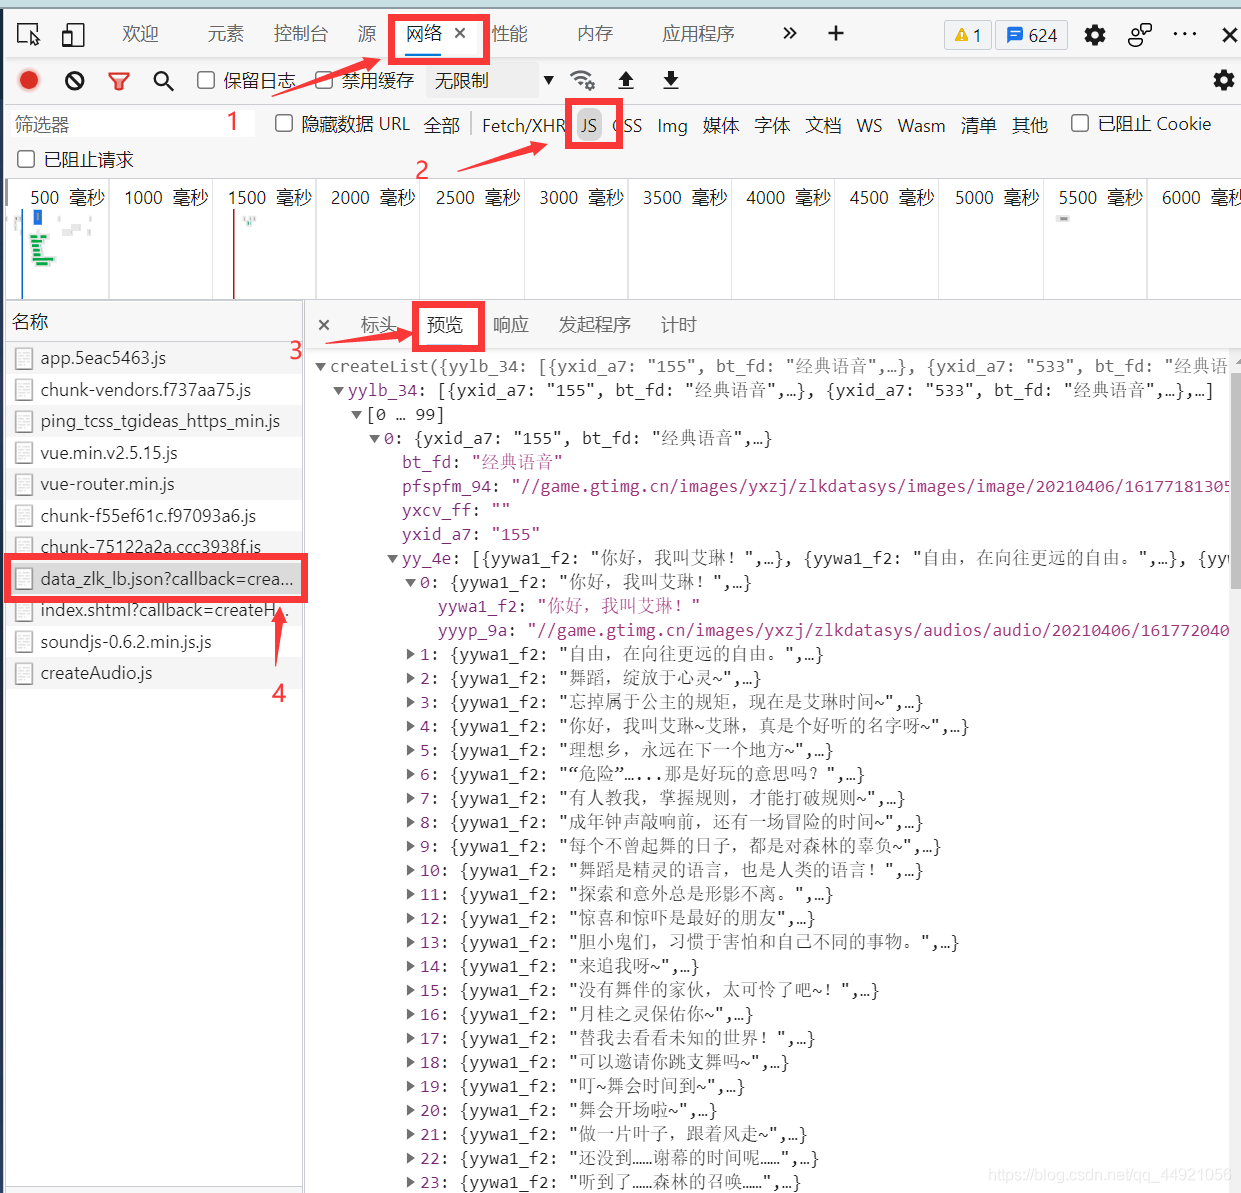Toggle device emulation icon
The height and width of the screenshot is (1193, 1241).
(73, 35)
